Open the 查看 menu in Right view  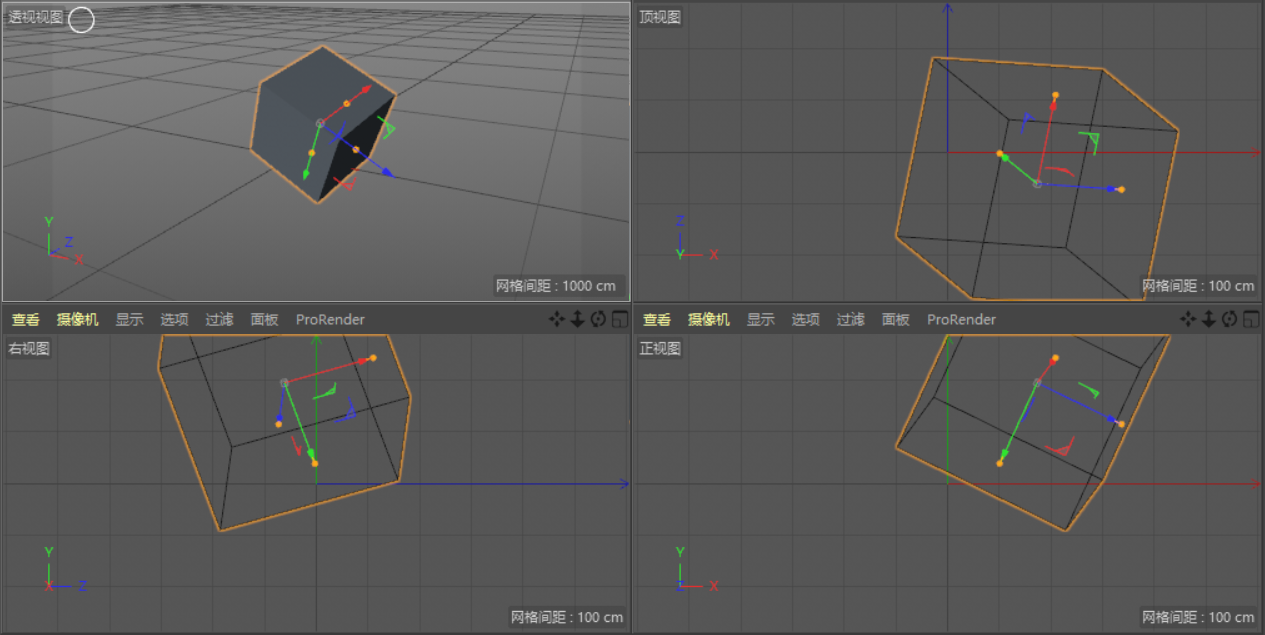click(x=25, y=319)
